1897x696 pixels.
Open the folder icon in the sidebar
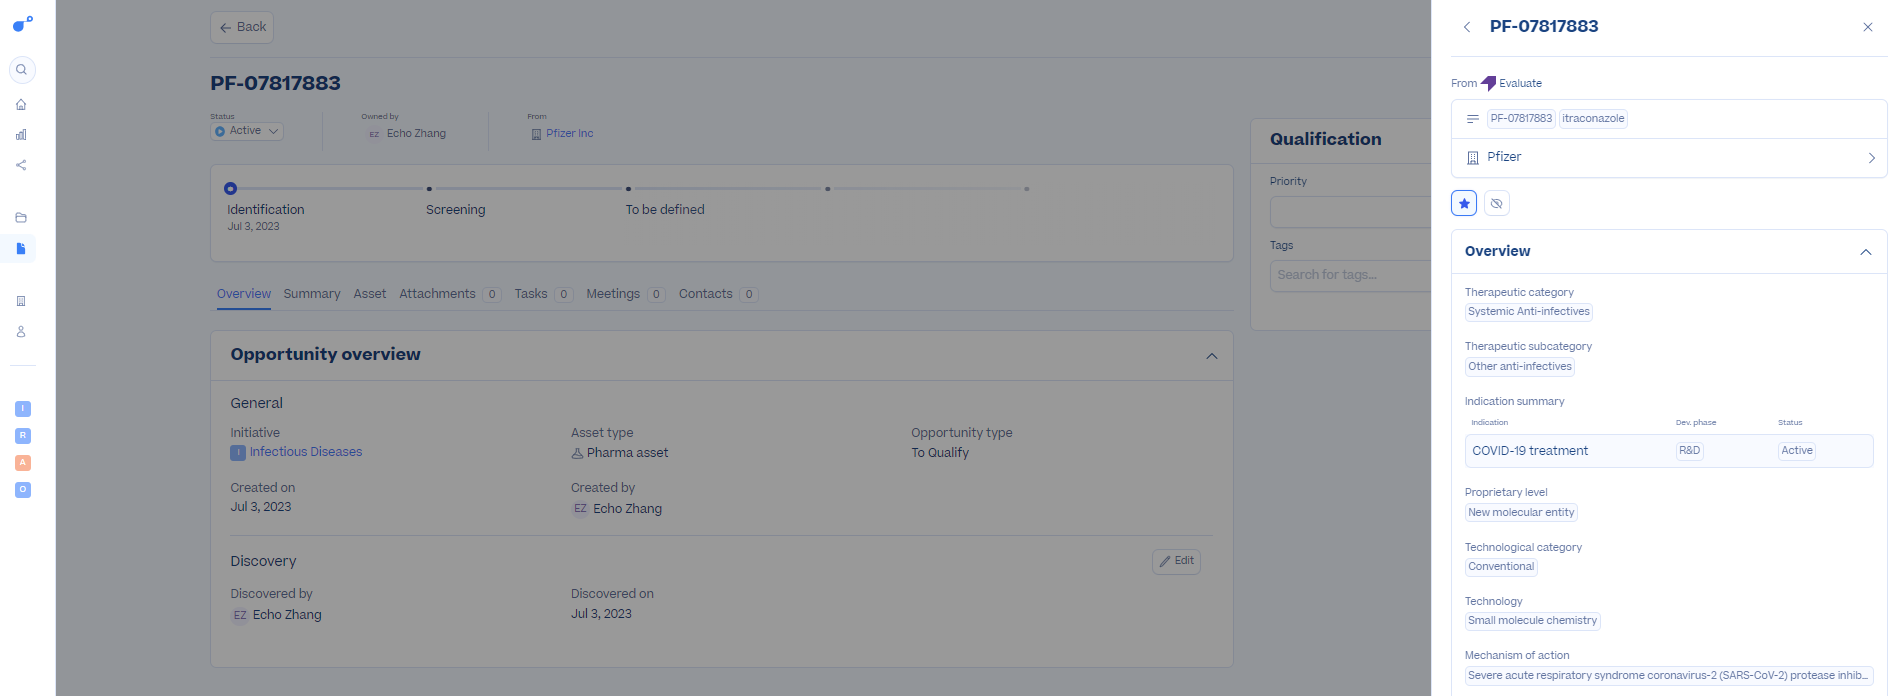coord(21,218)
